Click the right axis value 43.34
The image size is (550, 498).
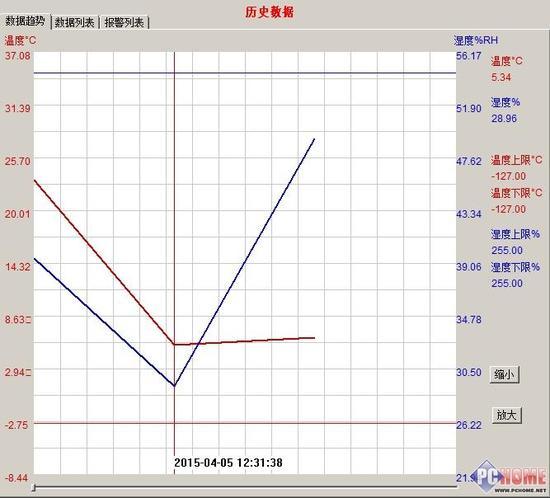[x=469, y=214]
